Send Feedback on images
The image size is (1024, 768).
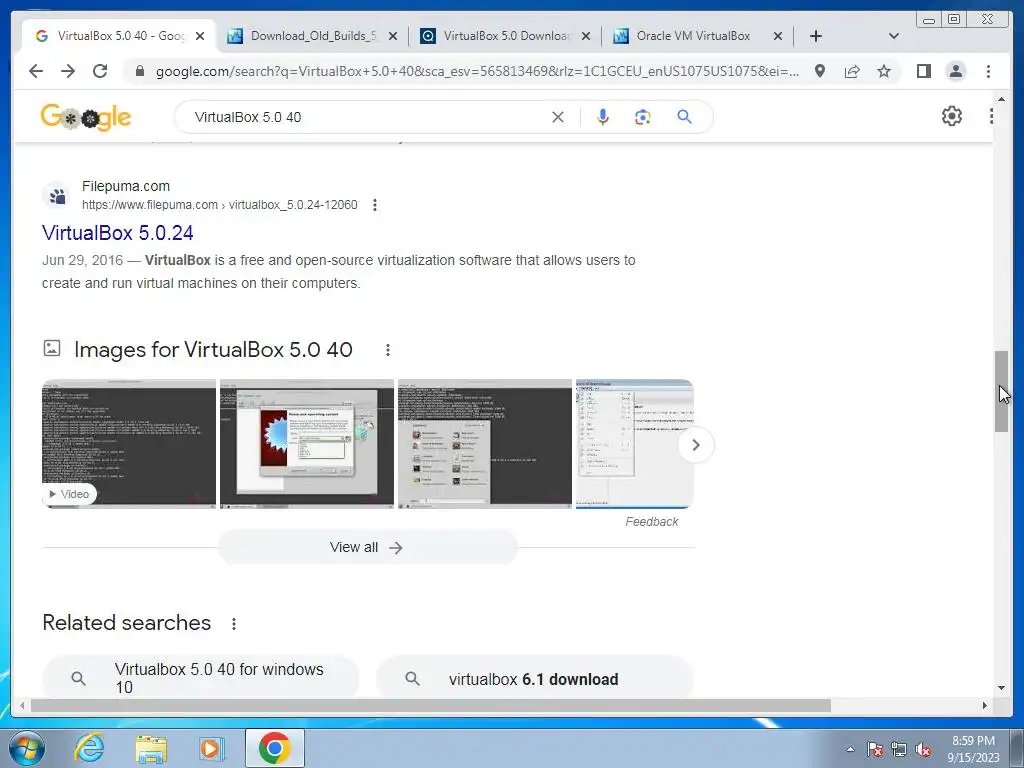(652, 522)
